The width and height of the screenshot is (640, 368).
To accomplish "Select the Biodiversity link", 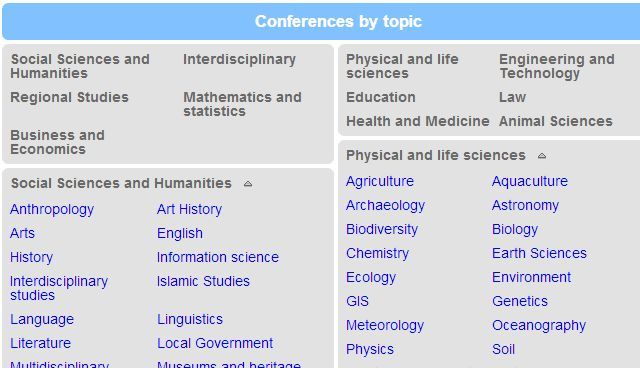I will (x=382, y=229).
